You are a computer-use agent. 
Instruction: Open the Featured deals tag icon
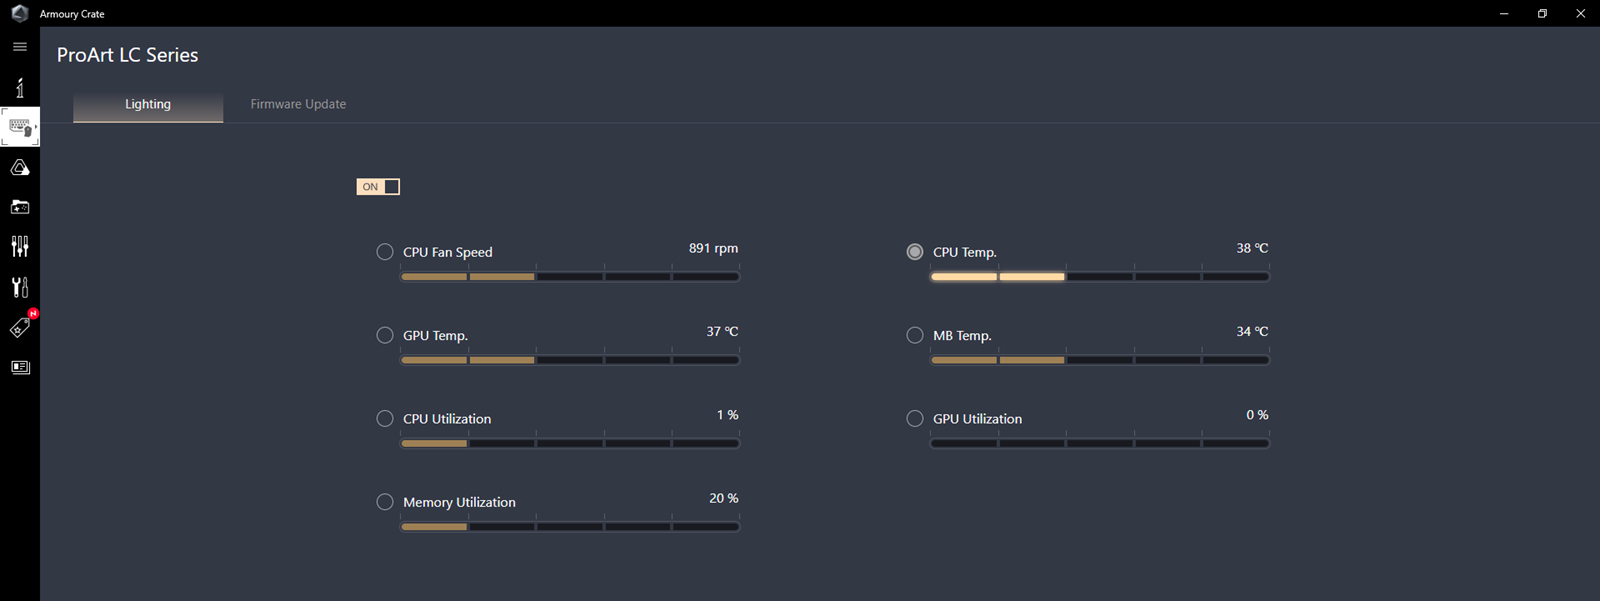(20, 327)
